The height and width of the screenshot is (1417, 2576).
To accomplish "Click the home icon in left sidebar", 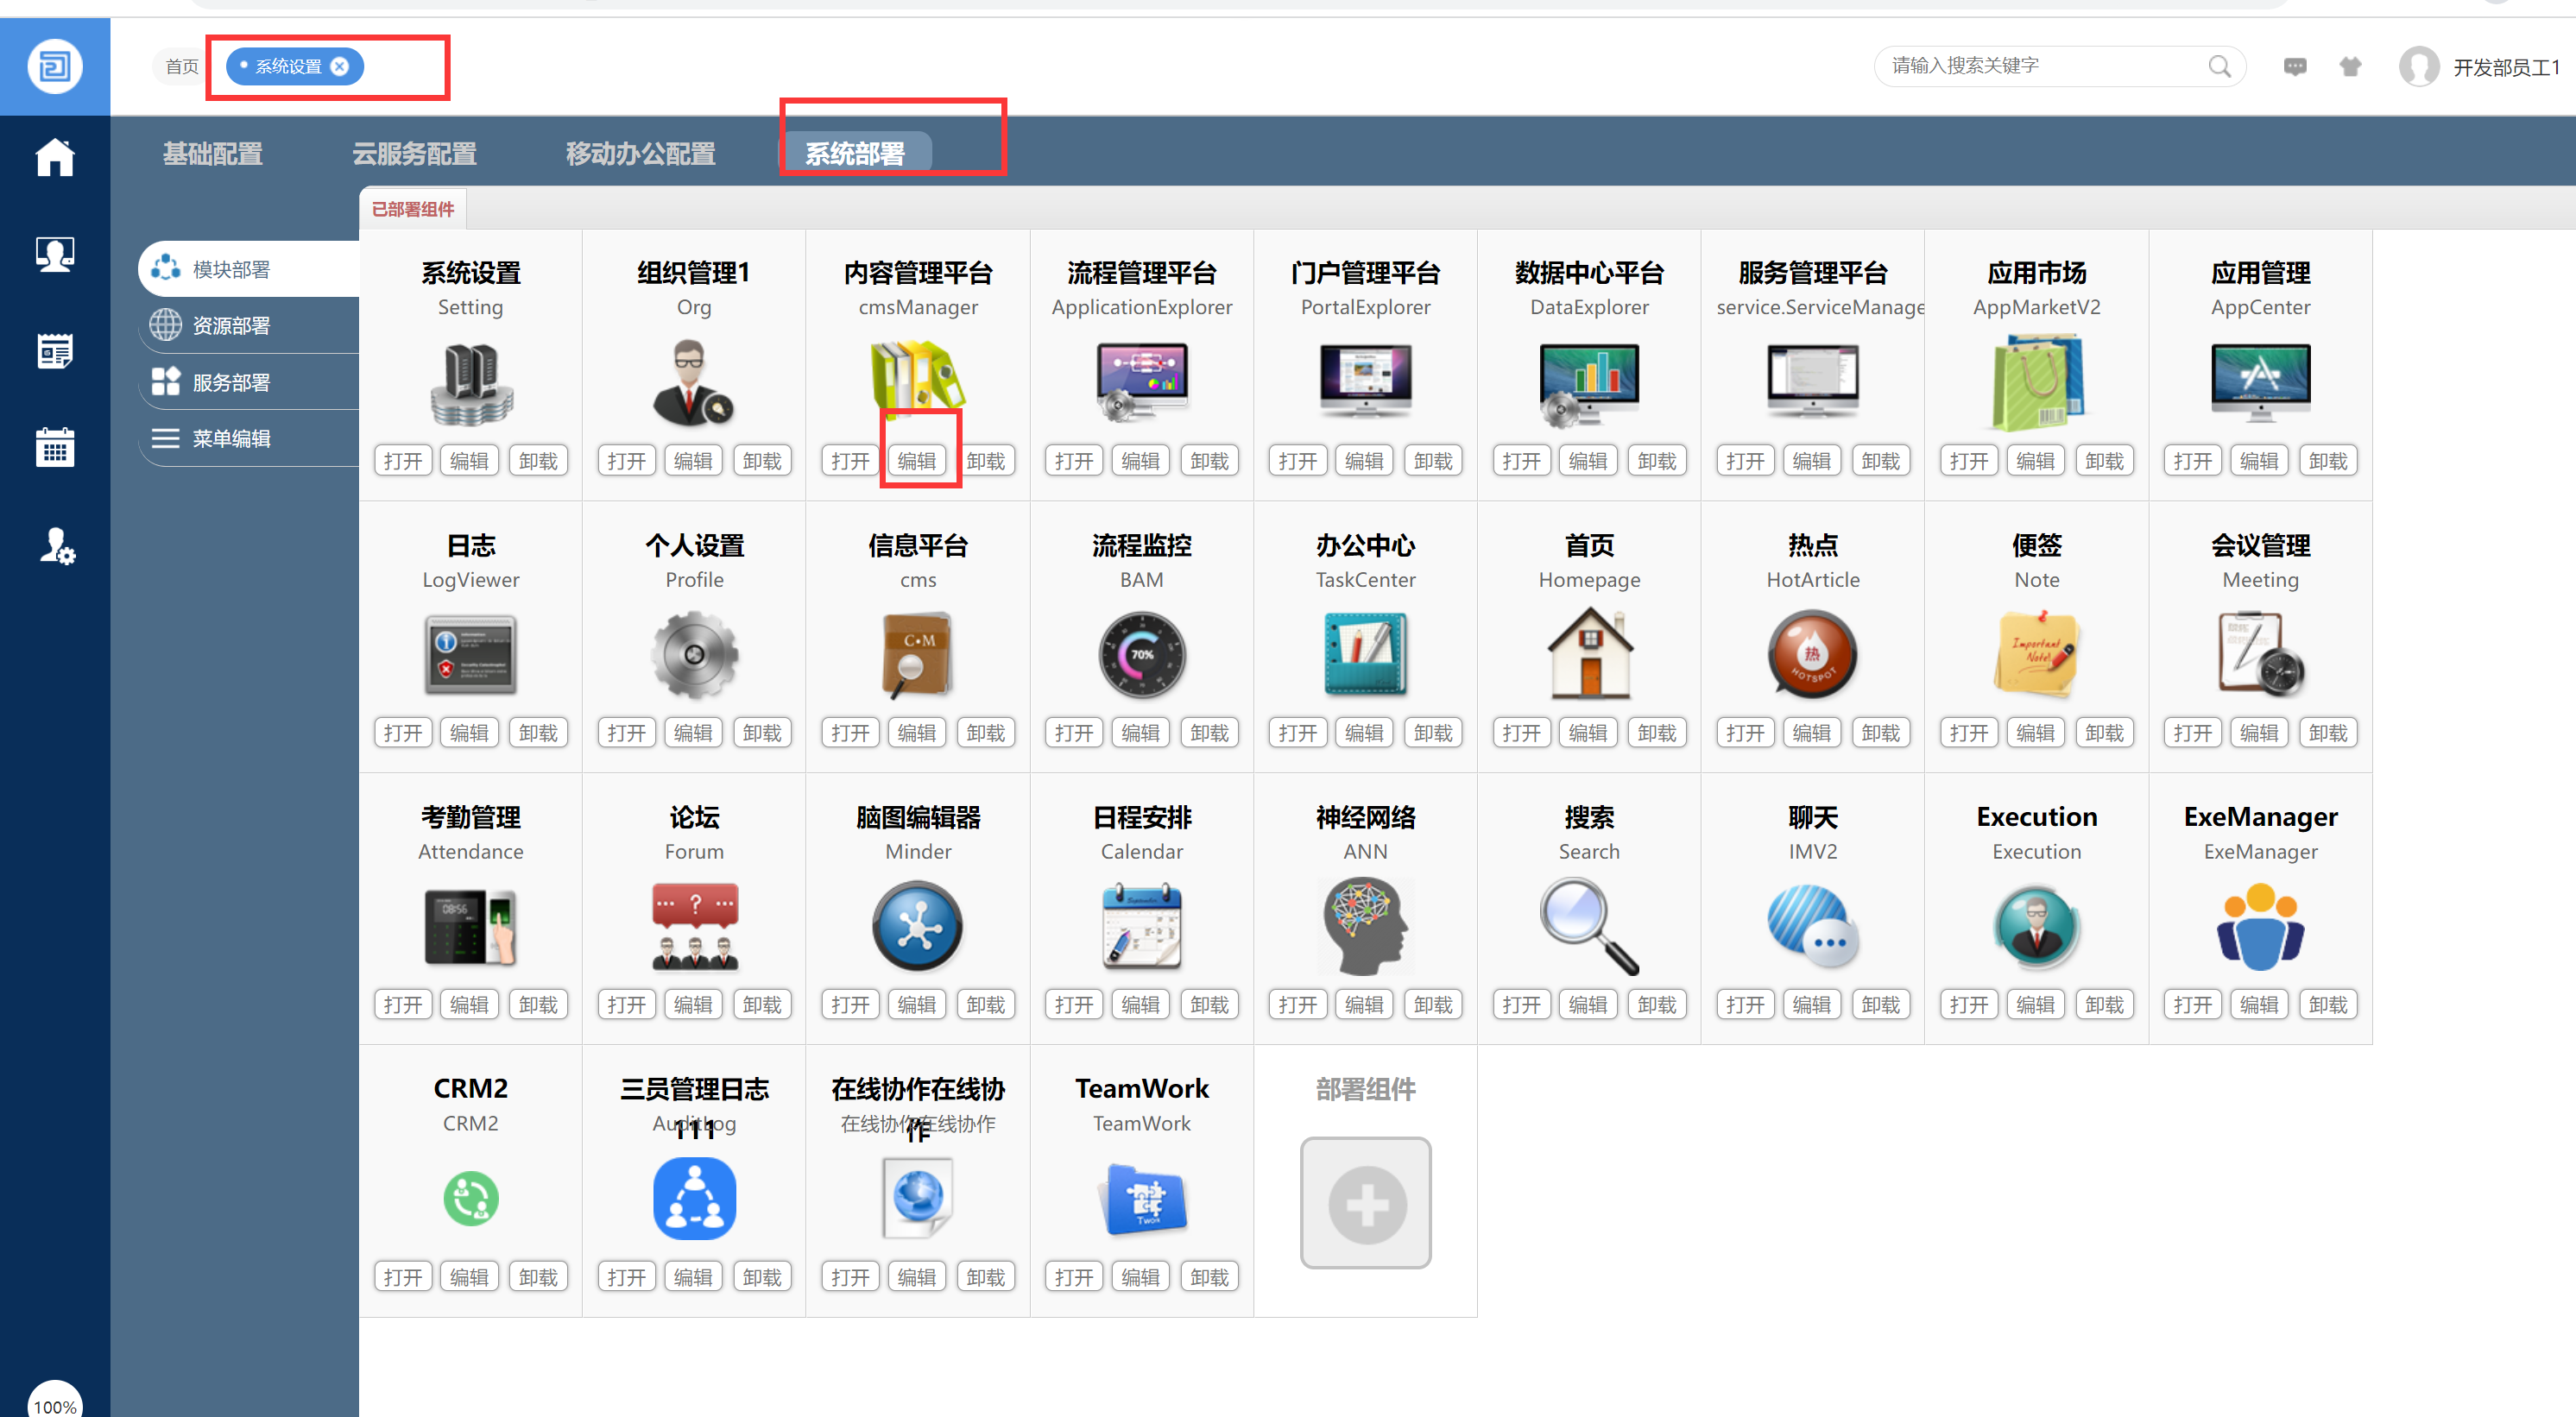I will click(55, 157).
